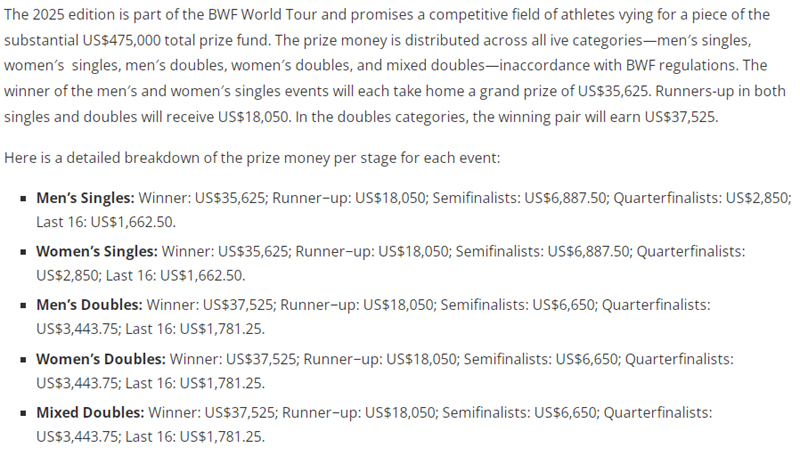Click the bullet before Men's Singles
Screen dimensions: 800x456
click(23, 198)
